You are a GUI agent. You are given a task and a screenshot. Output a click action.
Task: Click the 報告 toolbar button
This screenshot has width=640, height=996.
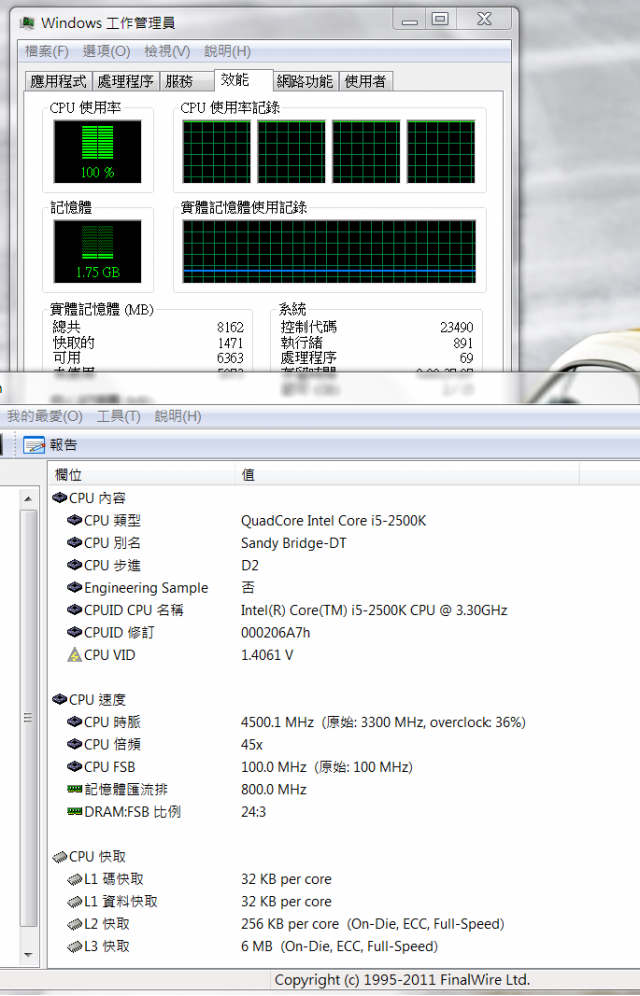[50, 445]
